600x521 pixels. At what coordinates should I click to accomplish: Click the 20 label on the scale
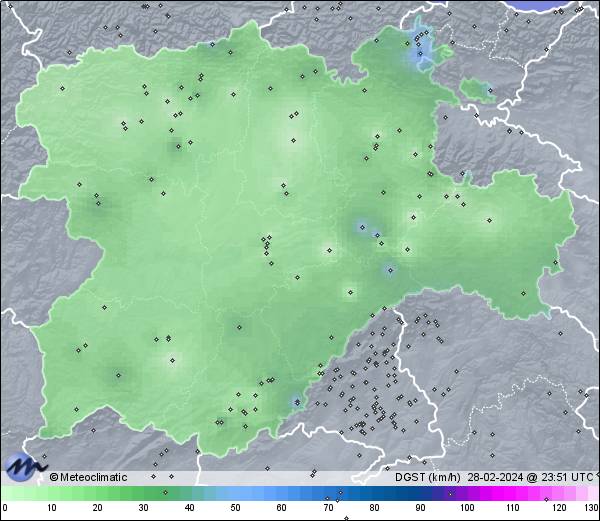pyautogui.click(x=98, y=508)
